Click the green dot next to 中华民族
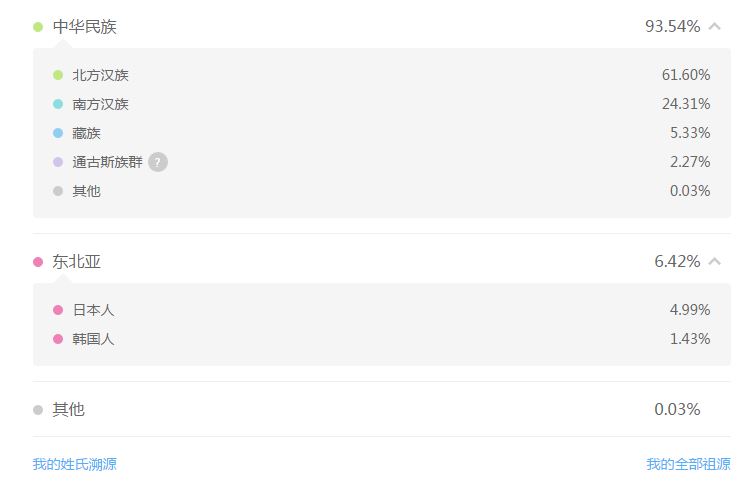The image size is (744, 491). (38, 27)
